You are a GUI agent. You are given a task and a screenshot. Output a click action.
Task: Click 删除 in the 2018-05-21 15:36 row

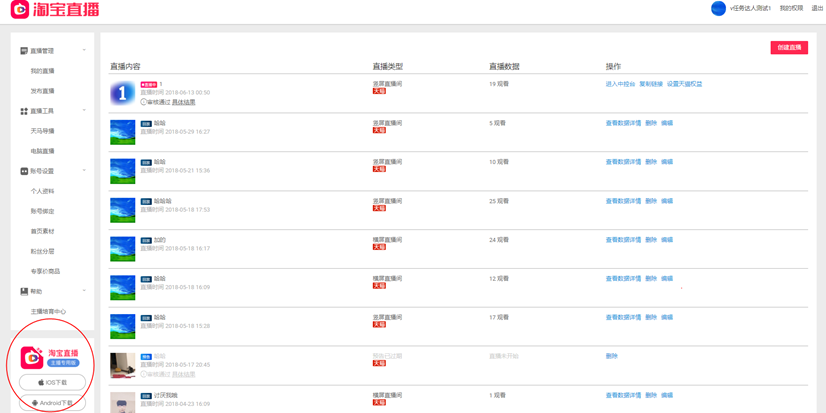(651, 162)
